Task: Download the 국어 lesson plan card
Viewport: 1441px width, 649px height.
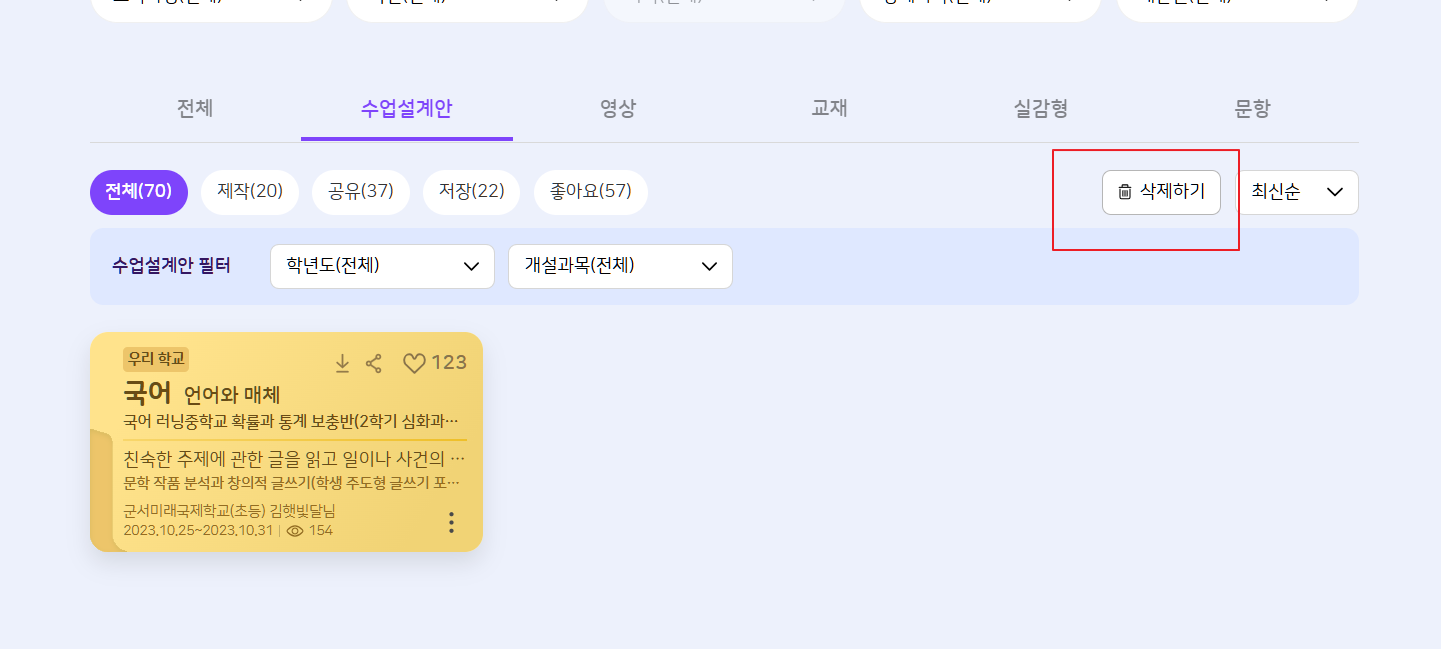Action: 342,363
